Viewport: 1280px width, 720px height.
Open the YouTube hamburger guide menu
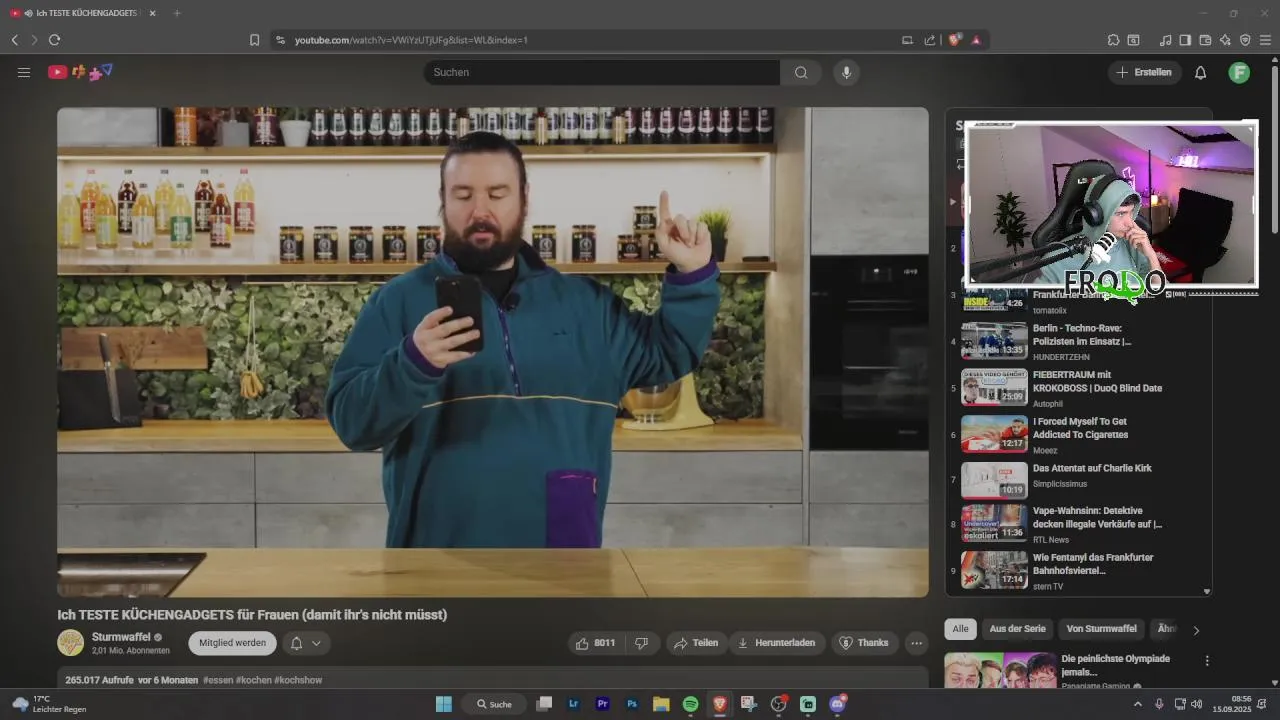click(24, 72)
